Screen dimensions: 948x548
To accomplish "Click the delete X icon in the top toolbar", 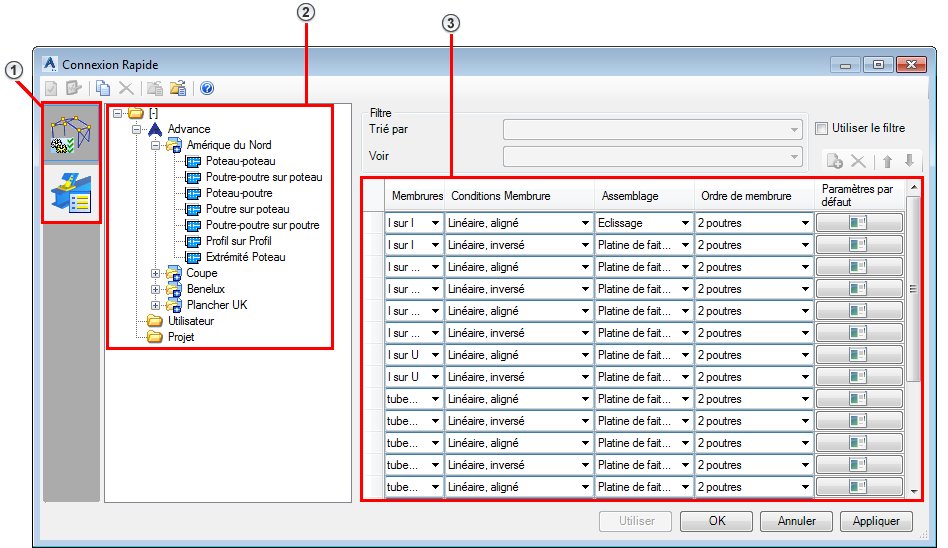I will point(126,88).
